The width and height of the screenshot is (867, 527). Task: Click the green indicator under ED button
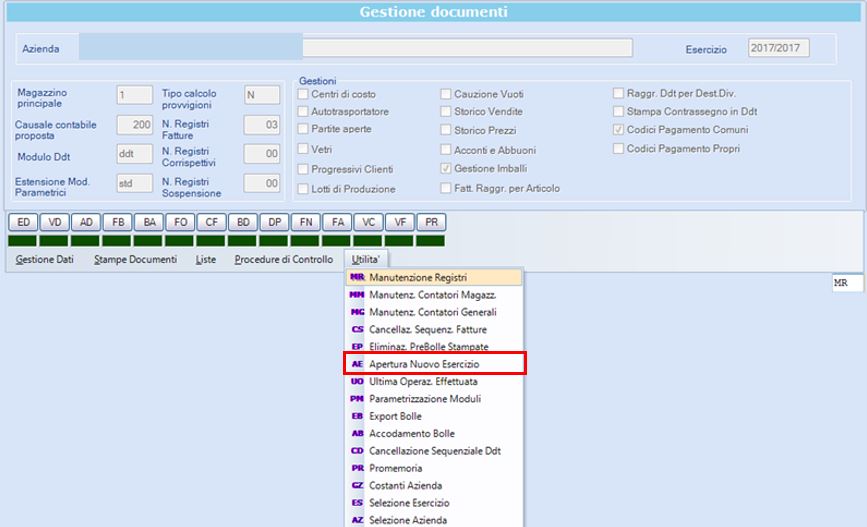(x=22, y=241)
